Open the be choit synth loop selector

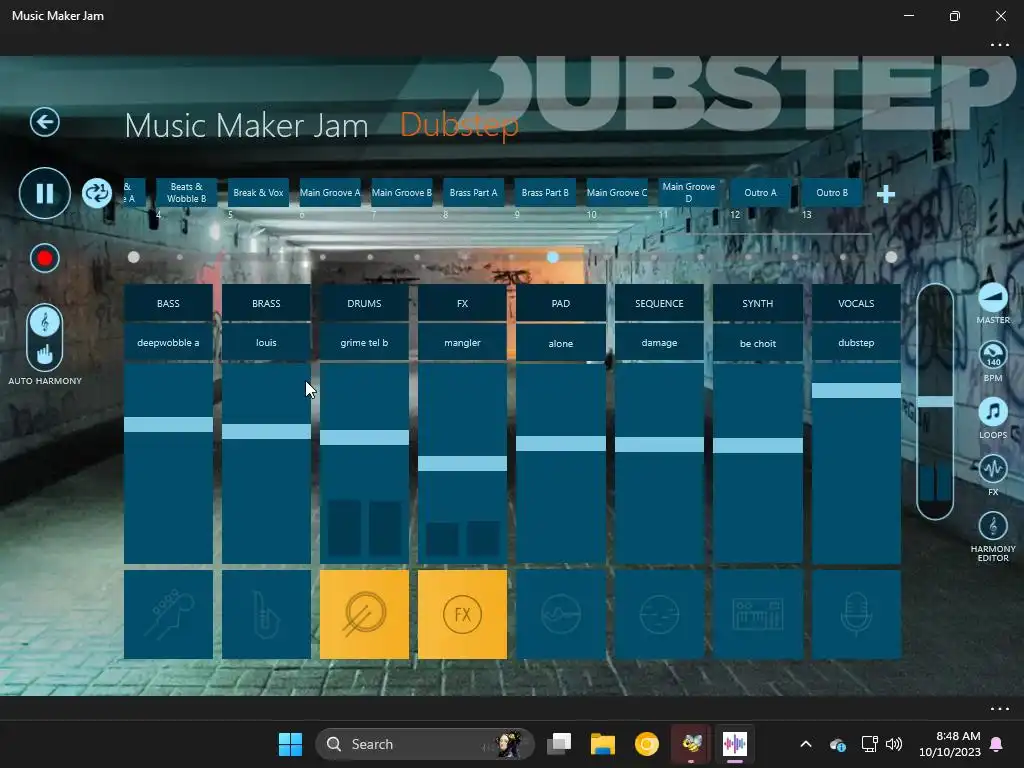[x=758, y=343]
